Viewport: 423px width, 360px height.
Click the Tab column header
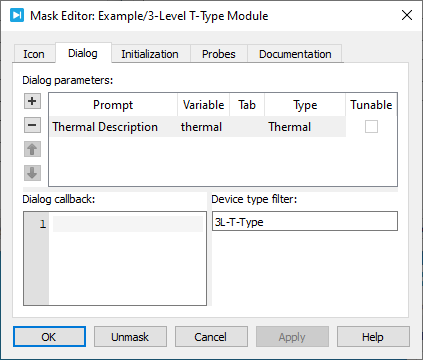coord(247,105)
